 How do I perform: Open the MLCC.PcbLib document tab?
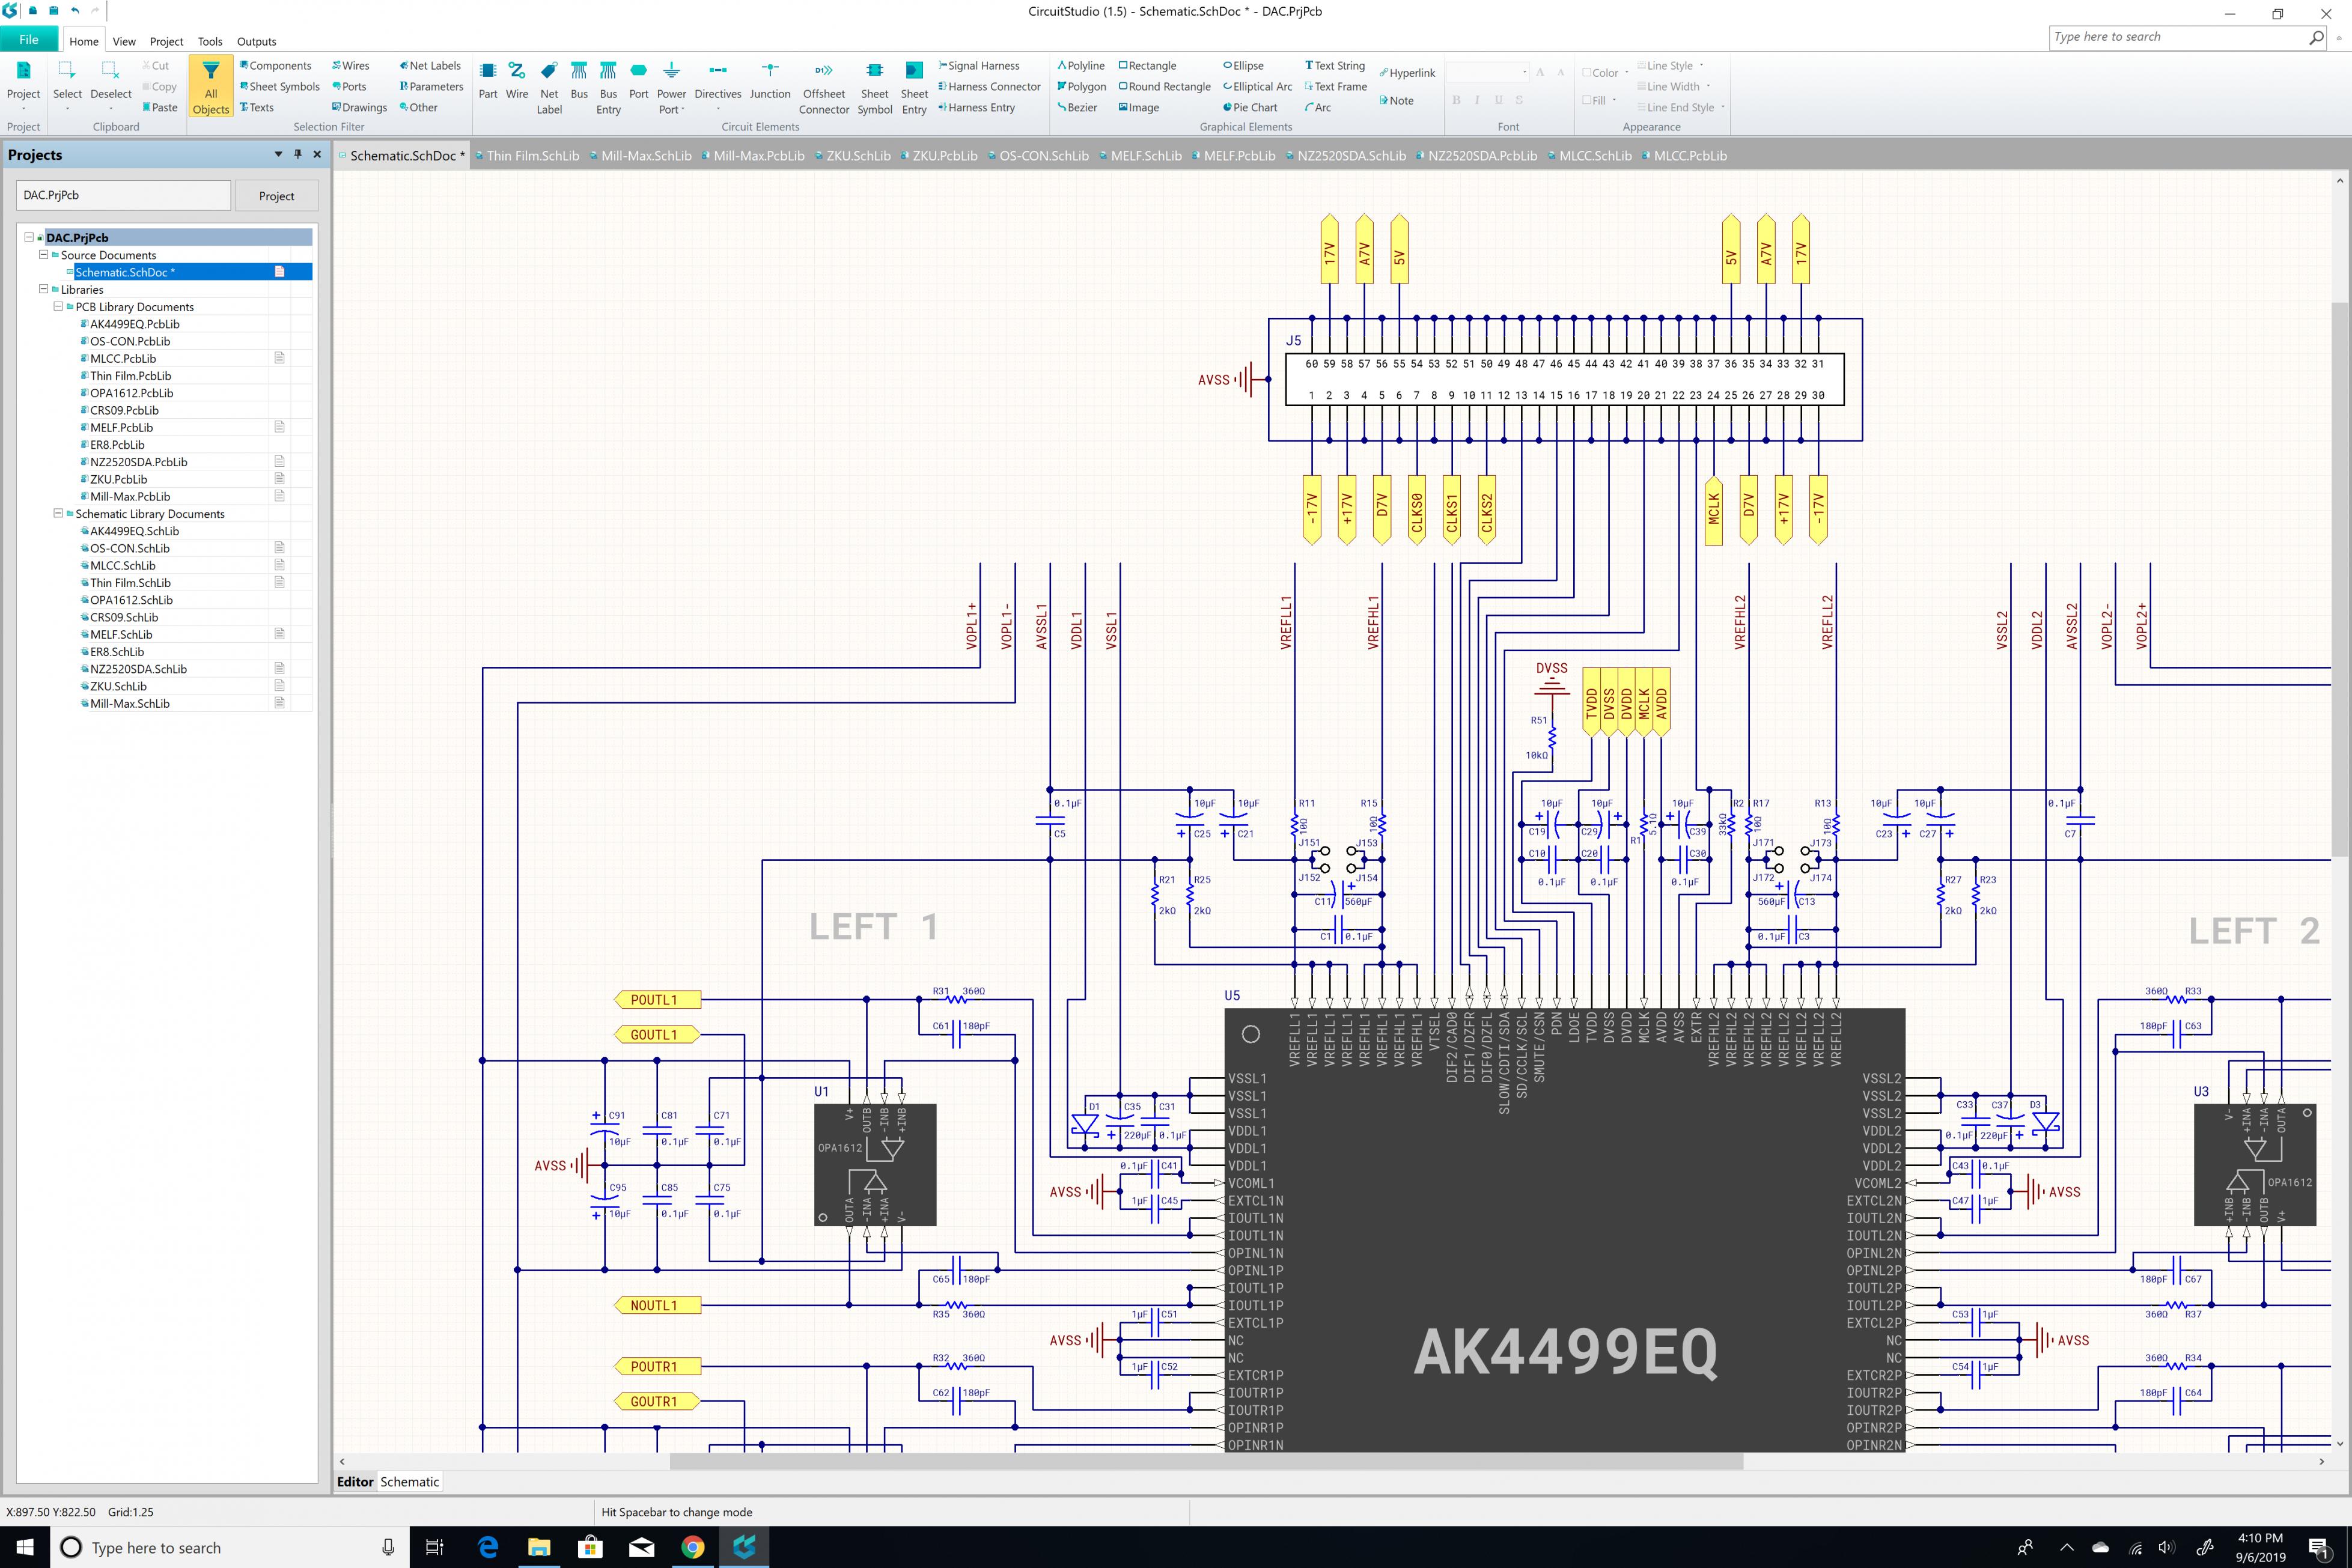pos(1684,156)
